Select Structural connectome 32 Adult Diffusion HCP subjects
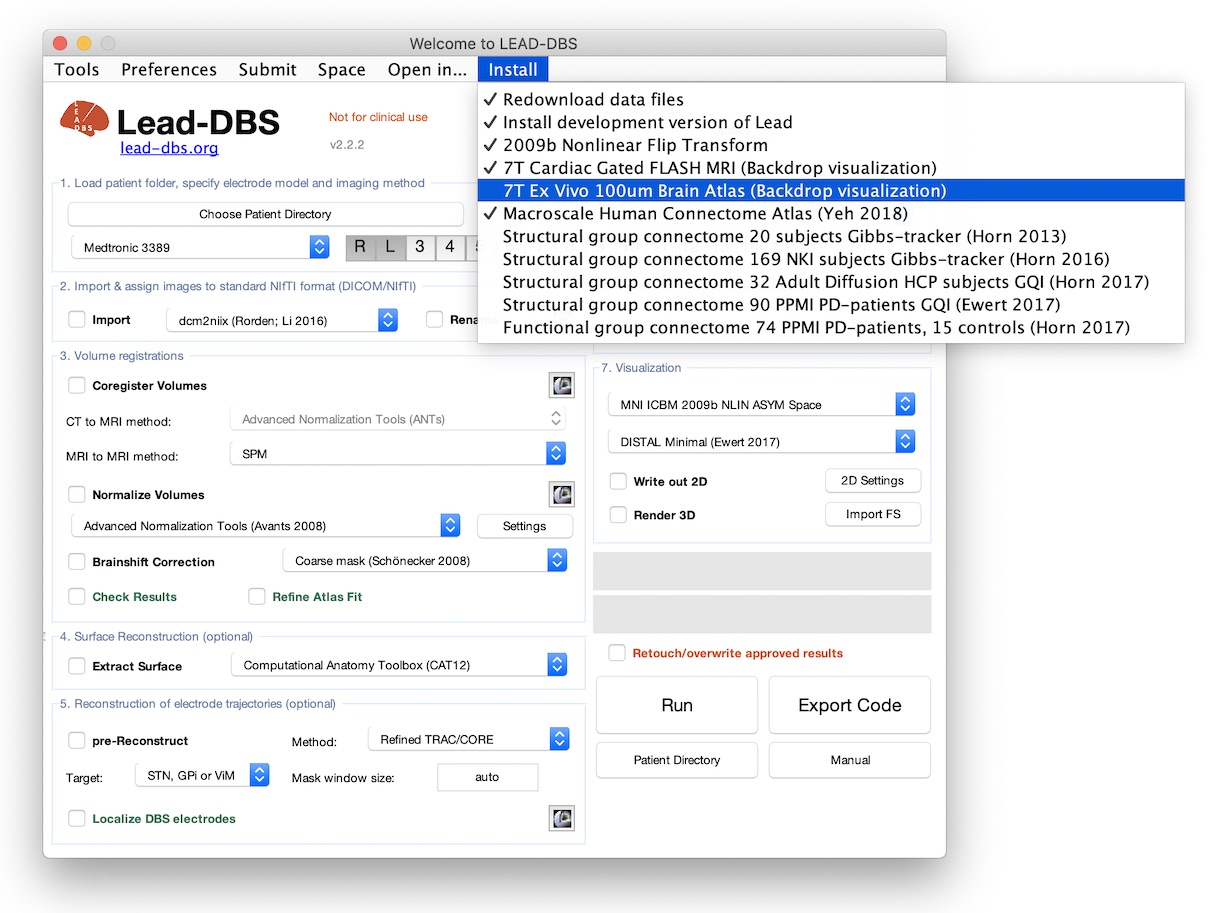This screenshot has width=1228, height=913. [x=831, y=282]
